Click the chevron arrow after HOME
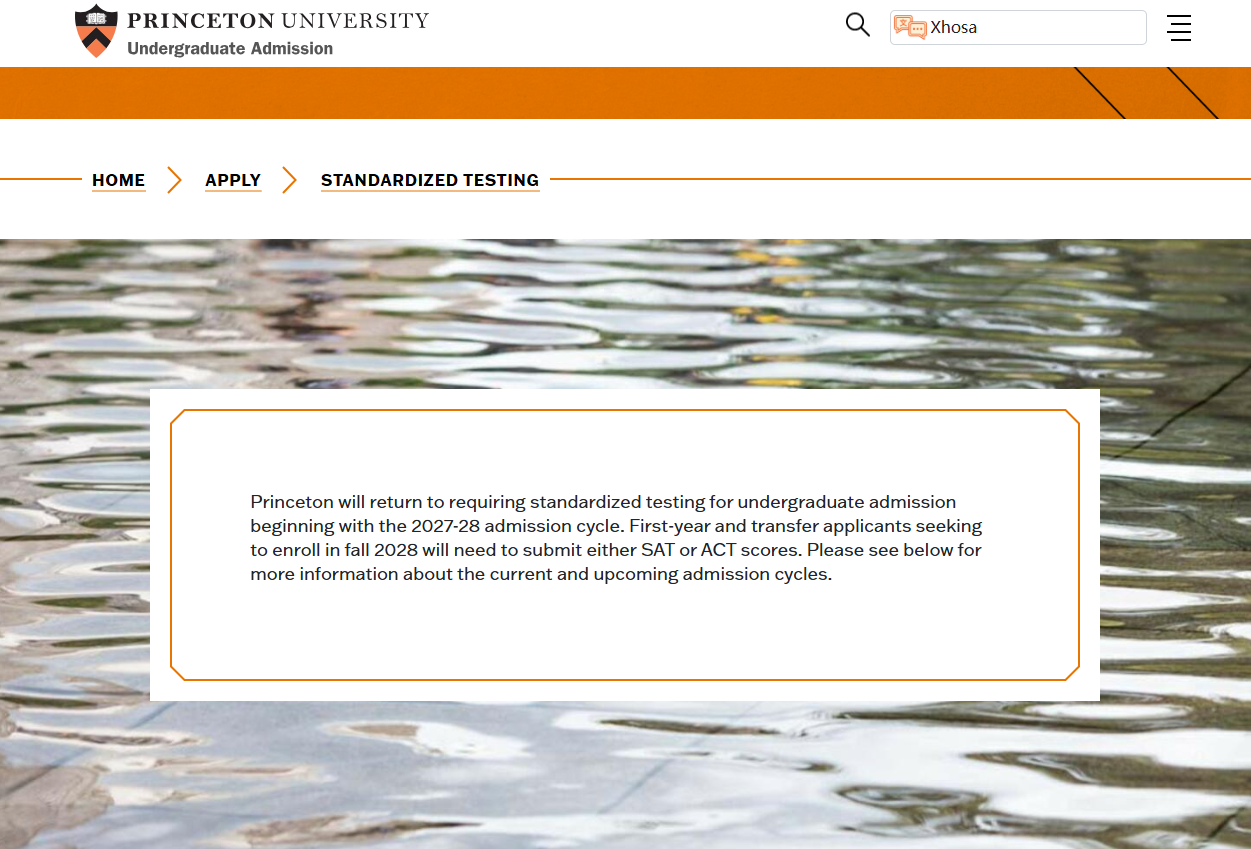 coord(174,180)
